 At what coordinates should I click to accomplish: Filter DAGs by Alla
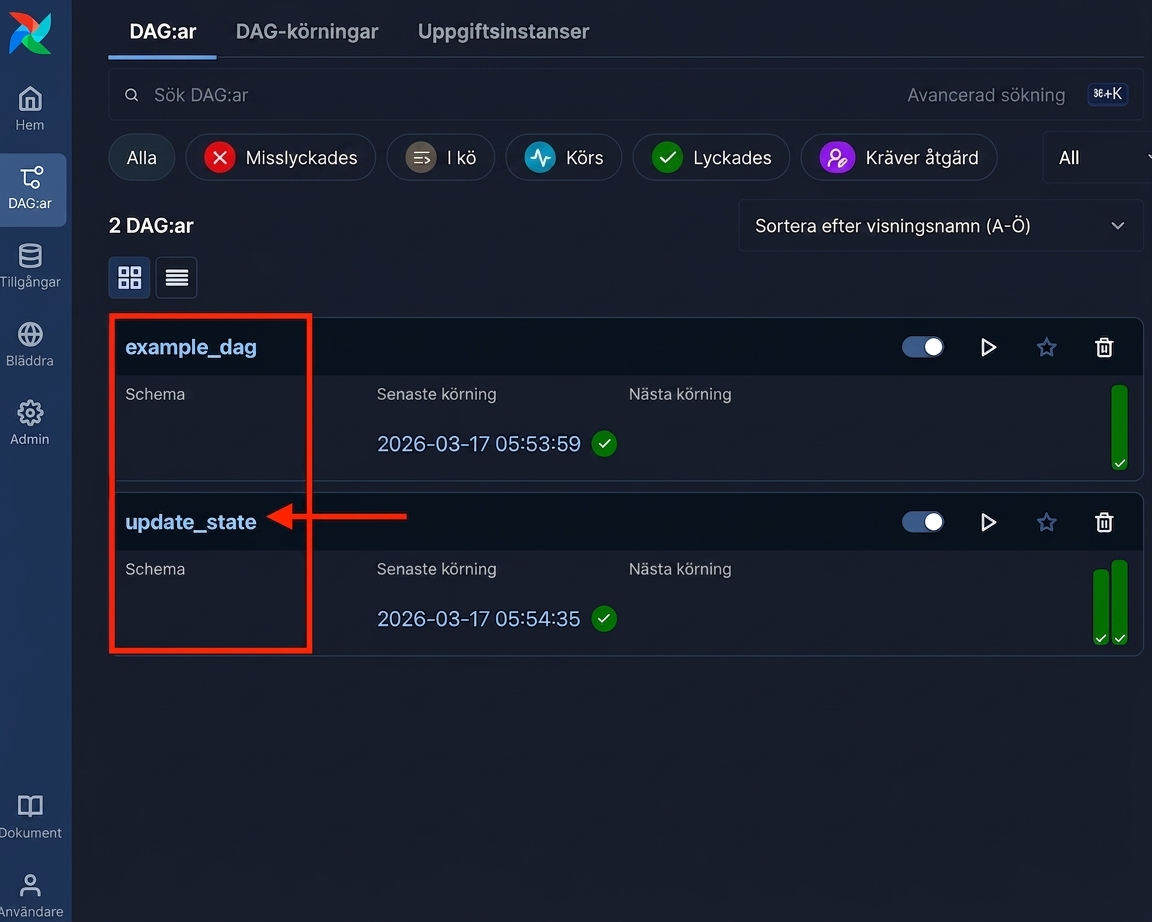(x=141, y=157)
